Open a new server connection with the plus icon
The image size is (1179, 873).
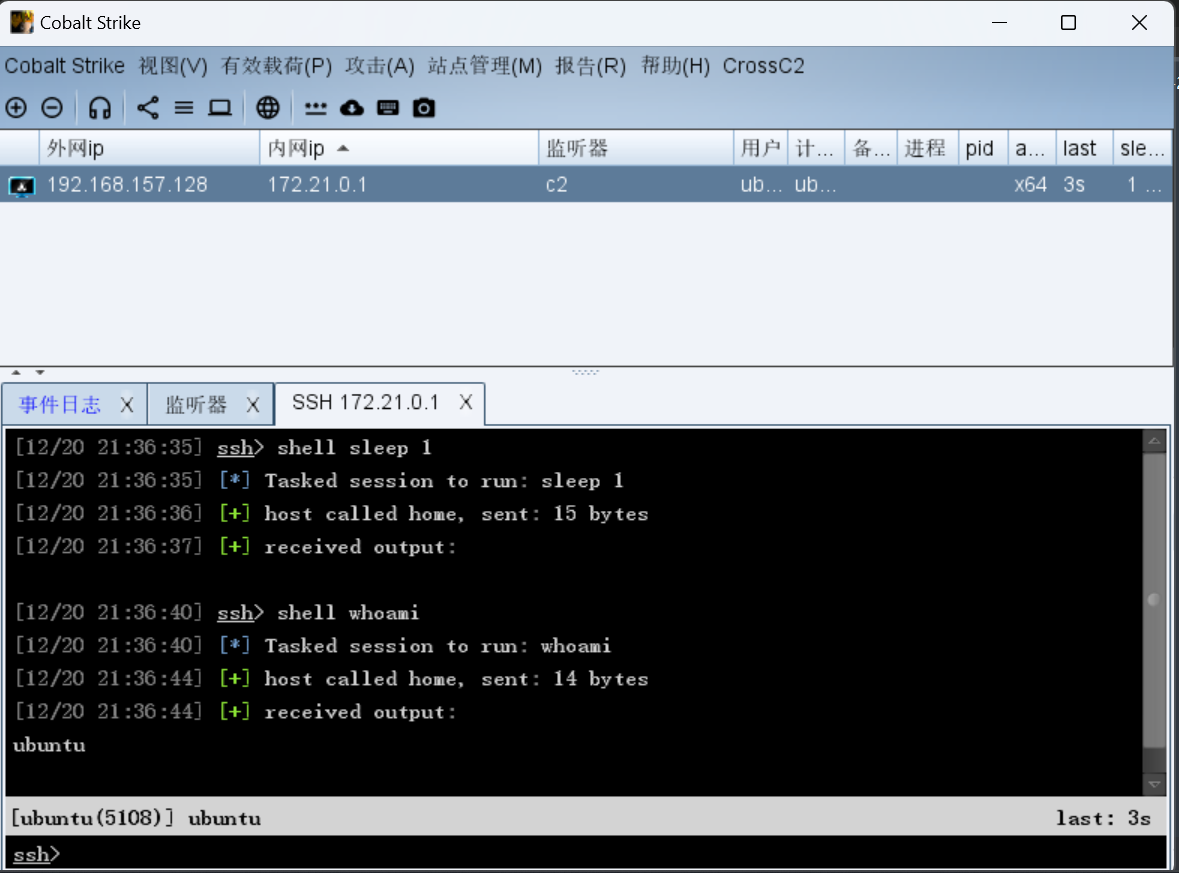click(x=16, y=107)
